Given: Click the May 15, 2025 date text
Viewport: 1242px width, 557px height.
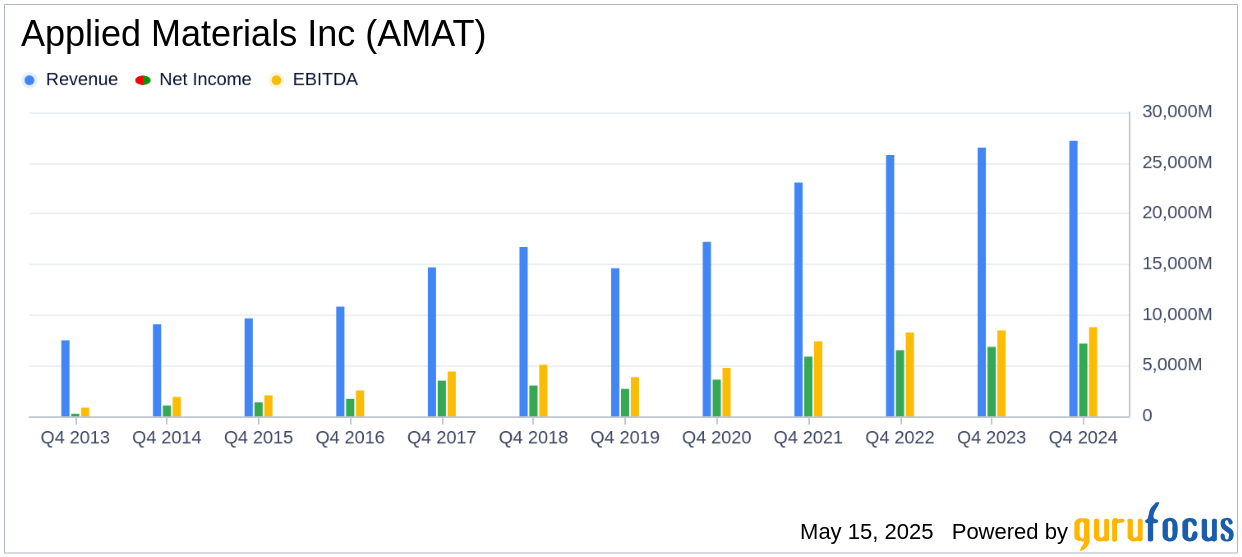Looking at the screenshot, I should click(x=867, y=532).
